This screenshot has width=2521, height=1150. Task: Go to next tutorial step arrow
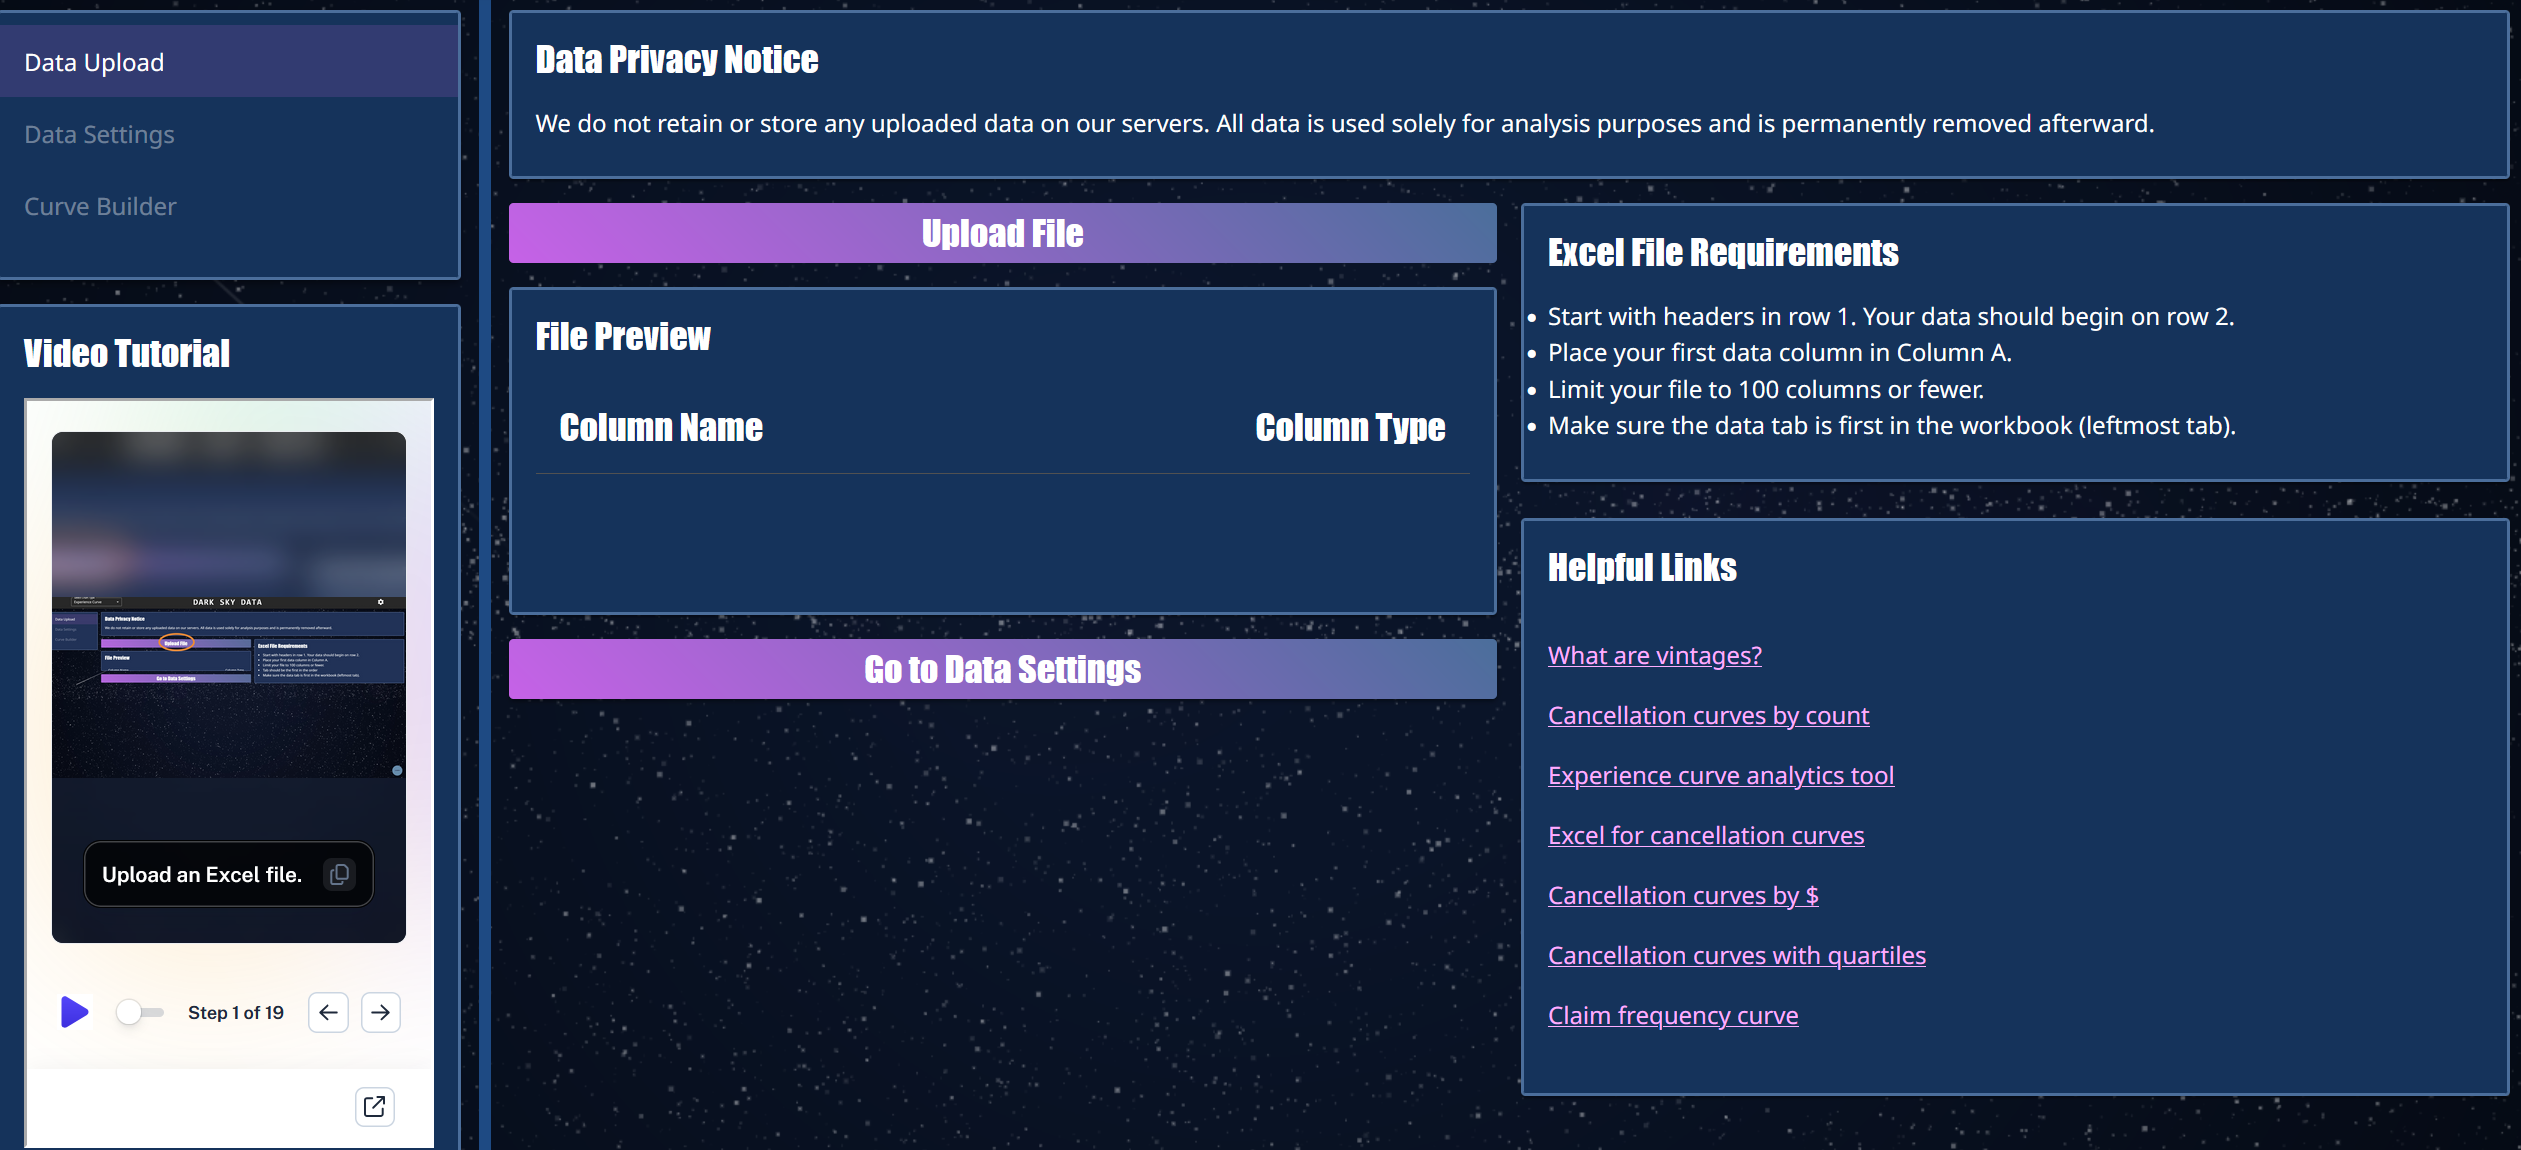(x=380, y=1012)
